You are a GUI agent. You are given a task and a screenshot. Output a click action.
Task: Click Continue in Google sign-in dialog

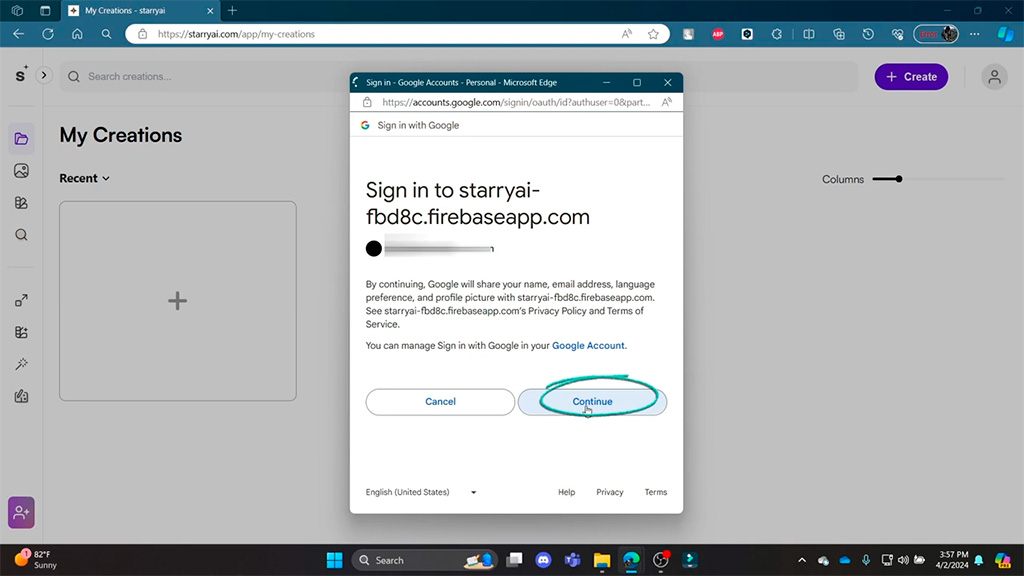click(x=592, y=402)
